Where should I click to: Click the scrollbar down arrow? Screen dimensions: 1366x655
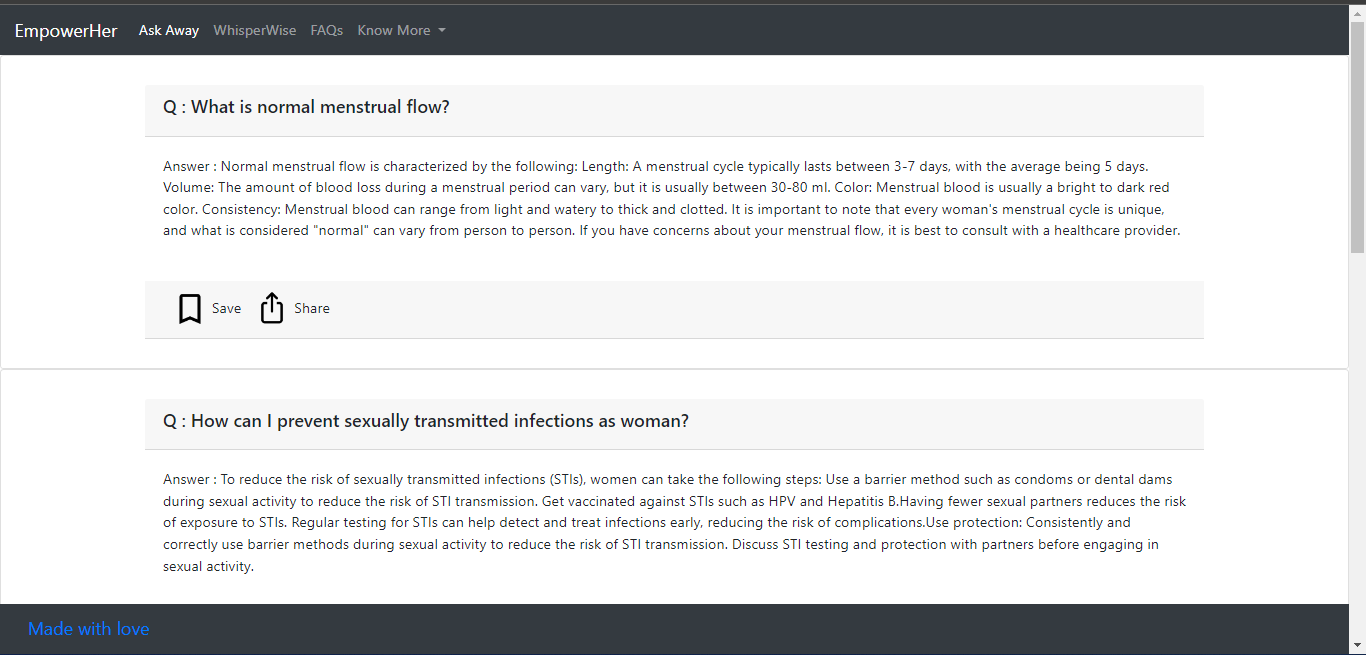[x=1357, y=645]
